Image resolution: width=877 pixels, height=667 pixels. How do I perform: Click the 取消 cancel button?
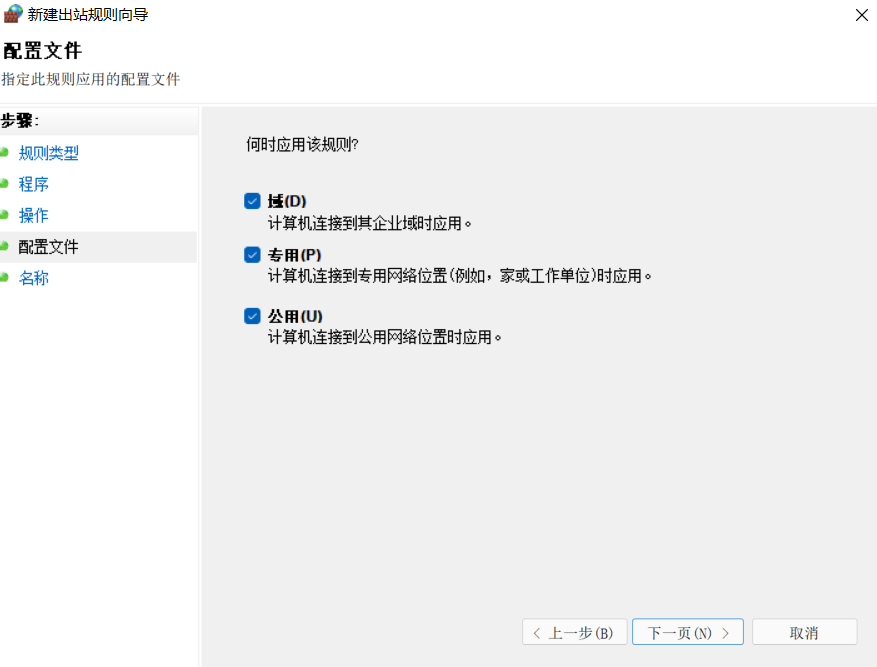click(x=804, y=632)
